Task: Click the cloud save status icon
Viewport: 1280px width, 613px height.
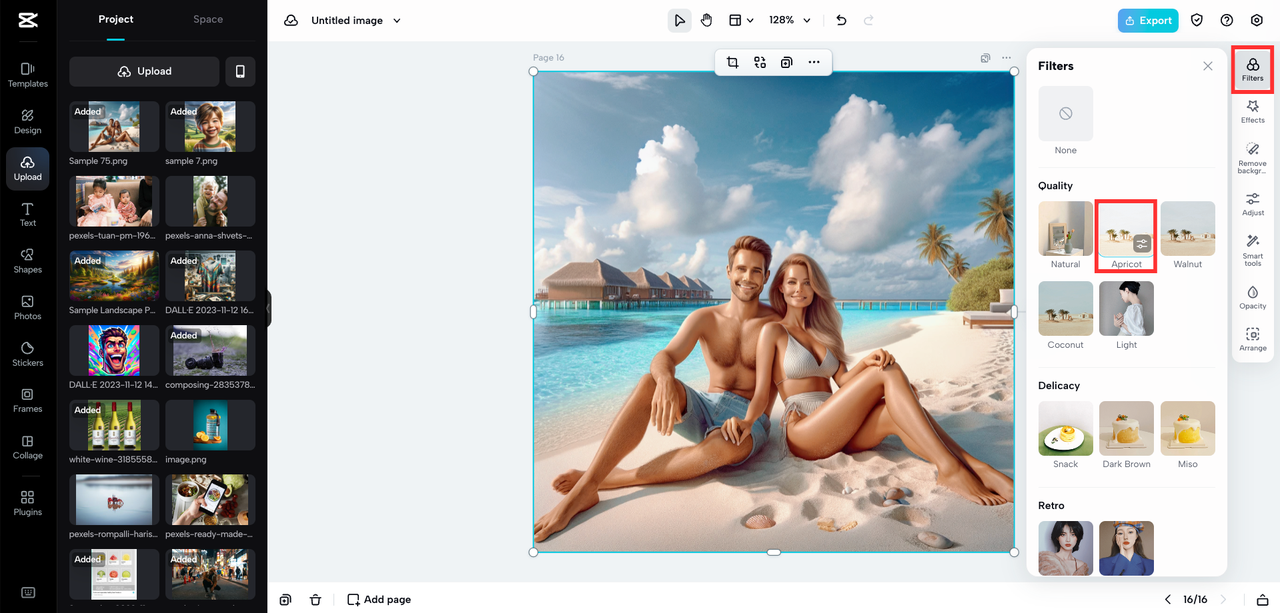Action: [x=291, y=20]
